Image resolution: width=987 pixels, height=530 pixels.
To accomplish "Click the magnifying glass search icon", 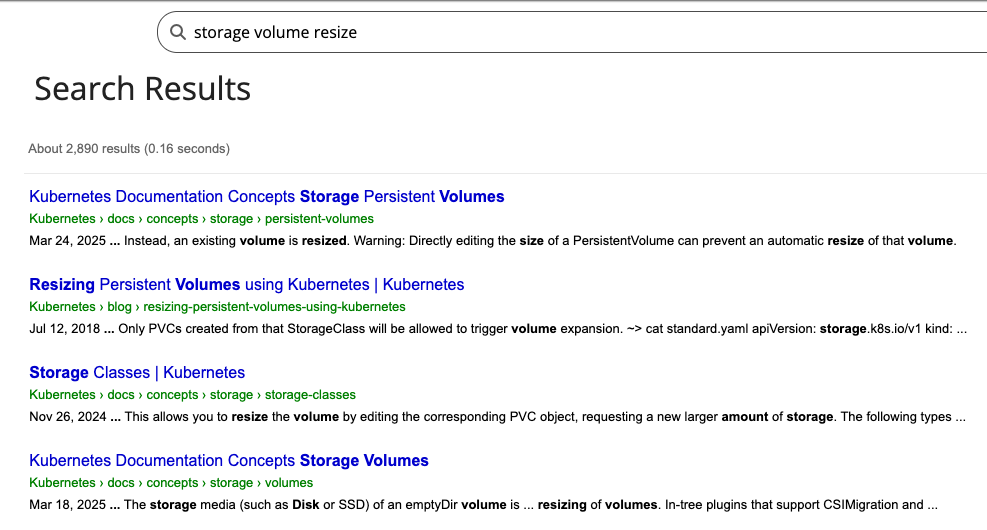I will pyautogui.click(x=178, y=32).
